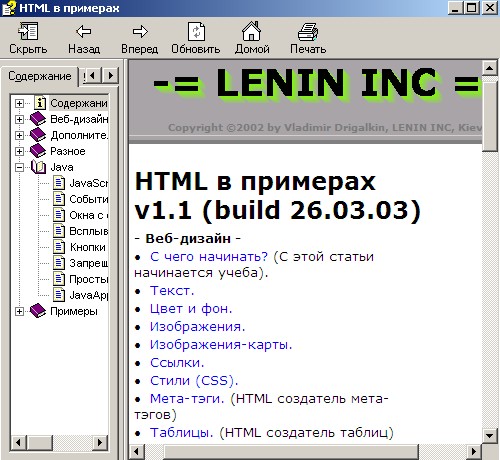Click the JavaAp topic page icon
This screenshot has height=460, width=500.
tap(59, 295)
